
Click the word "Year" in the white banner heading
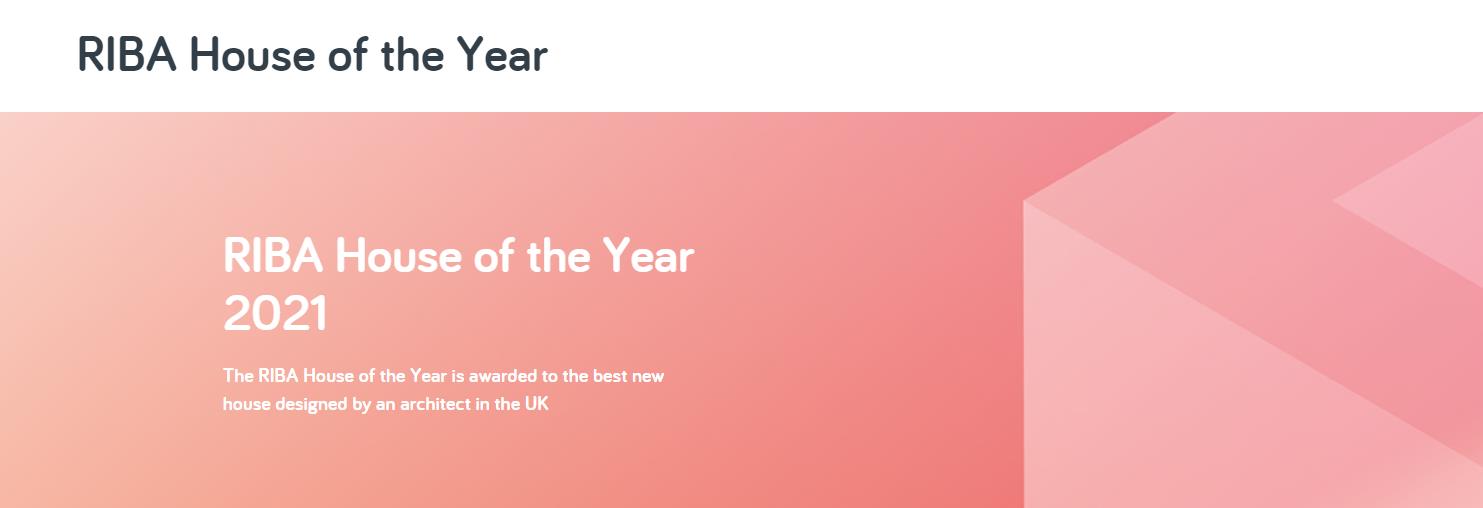pos(648,257)
